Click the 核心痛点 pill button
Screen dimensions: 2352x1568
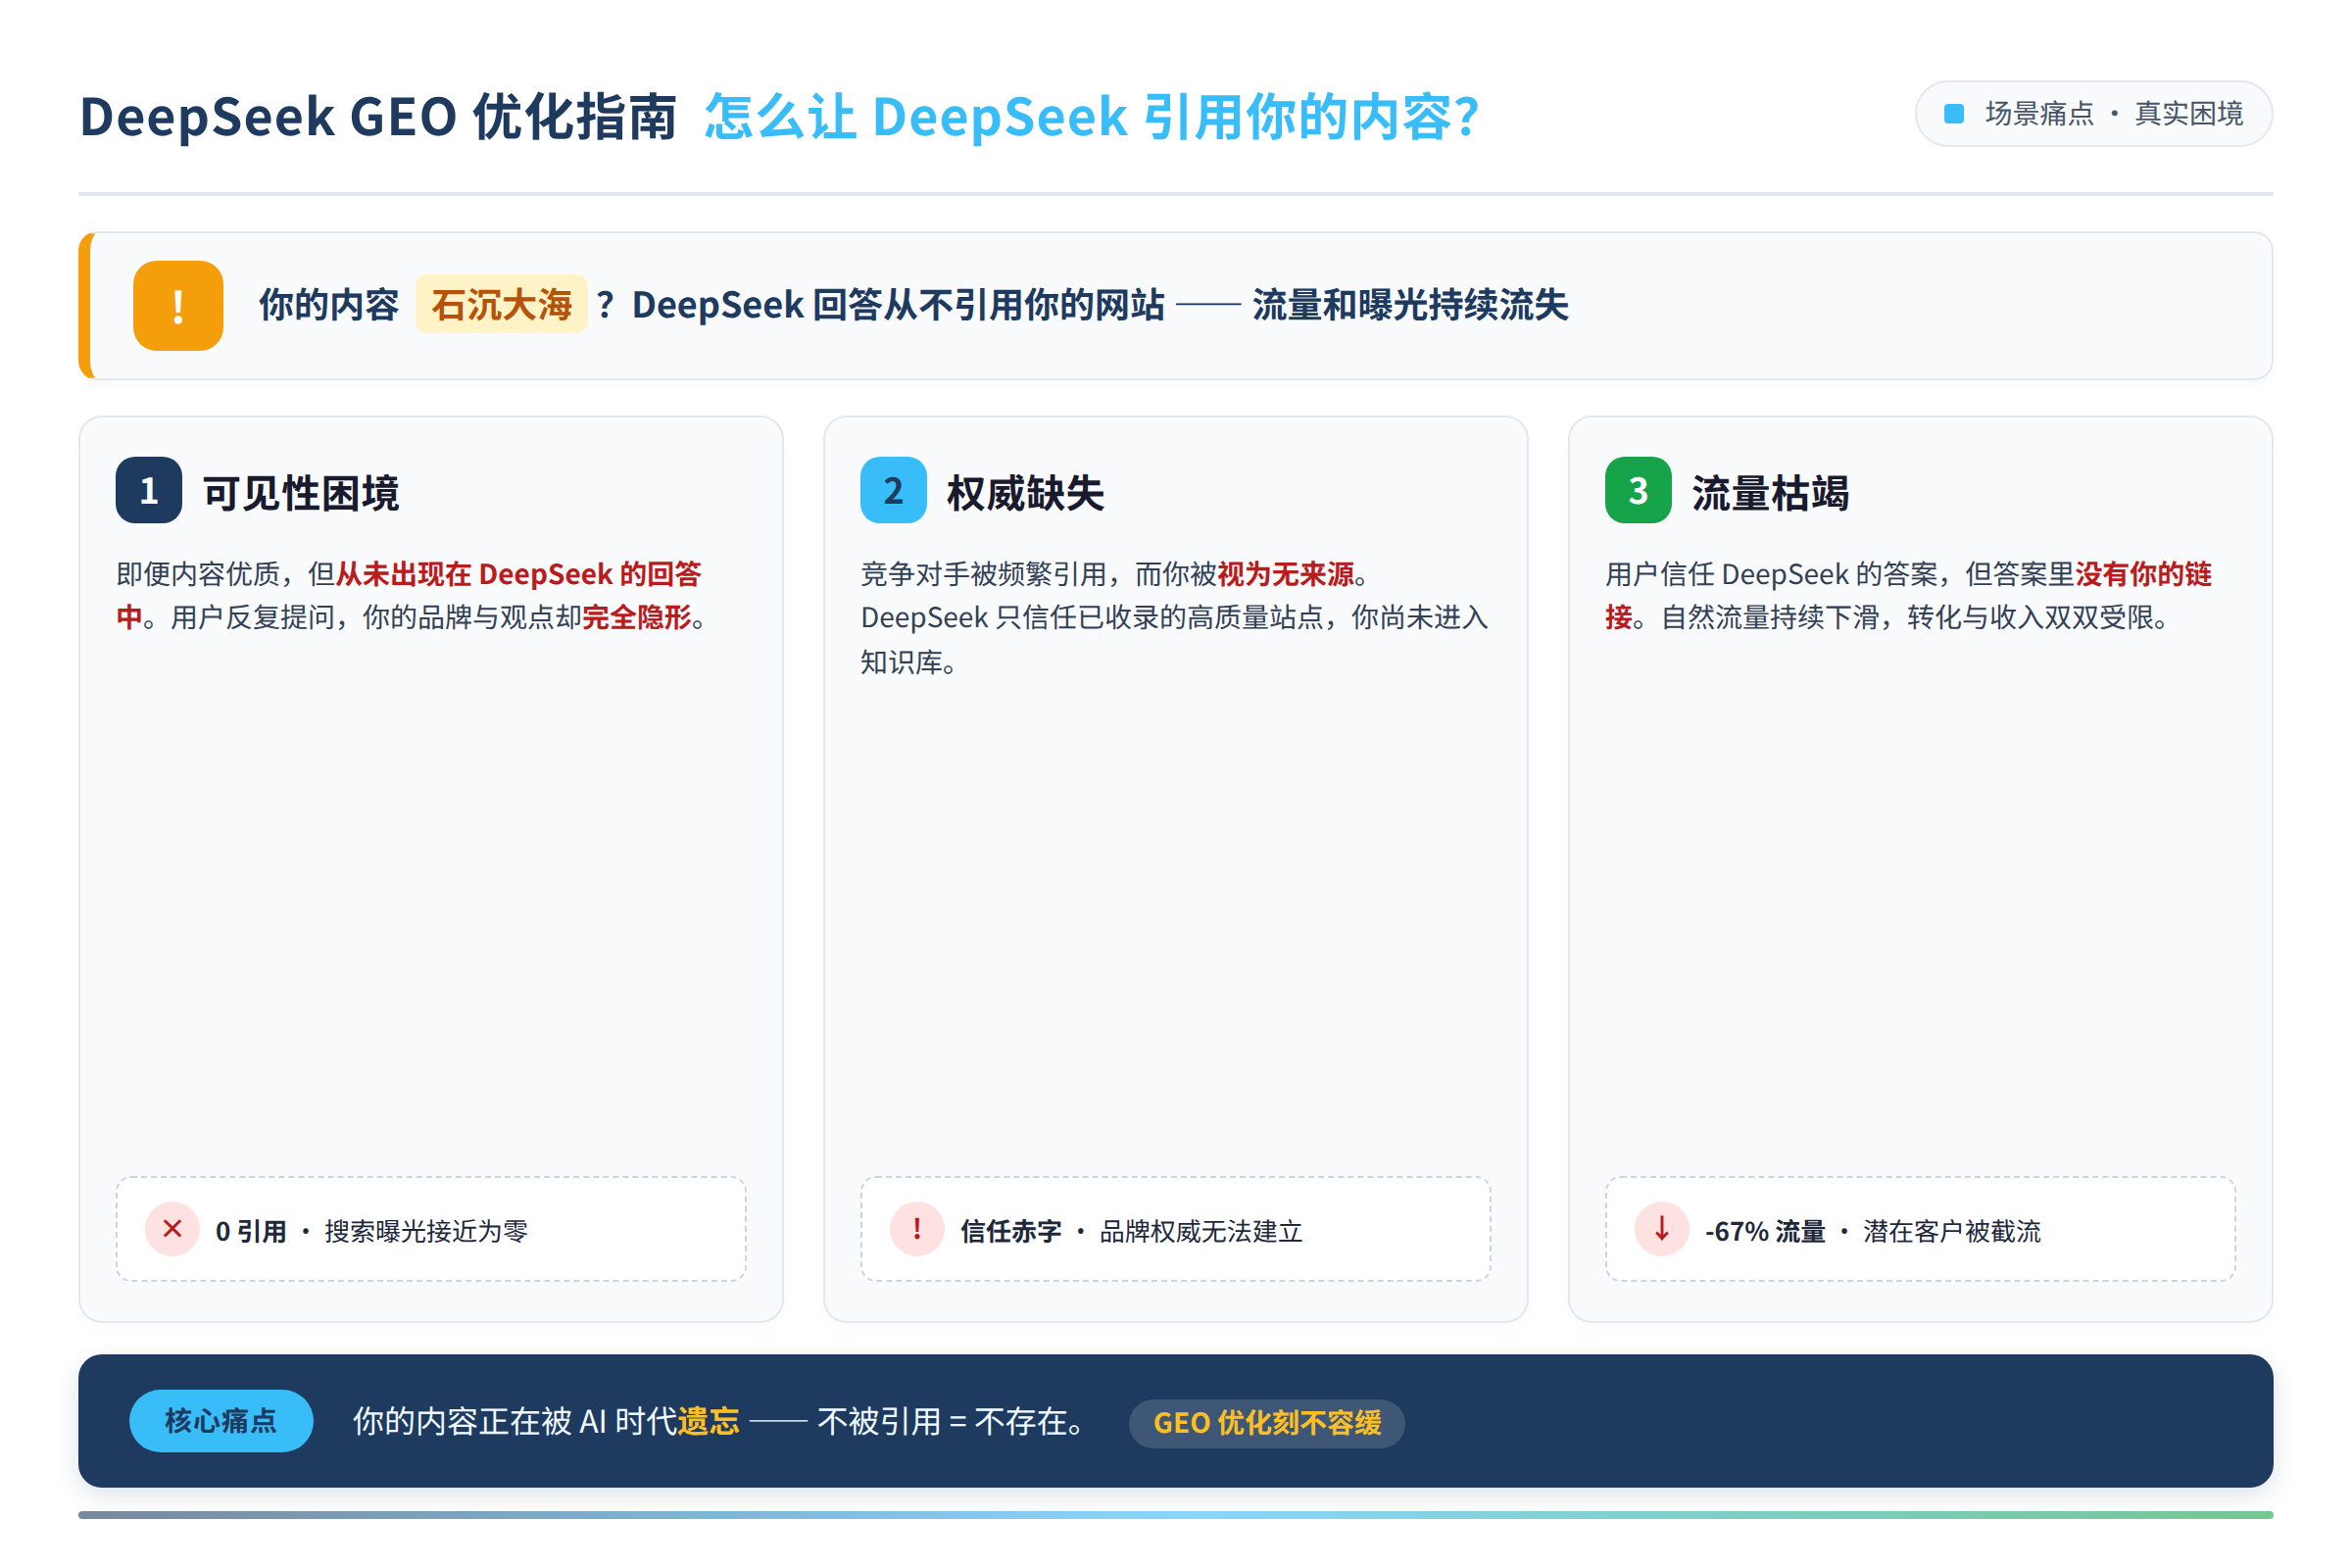221,1420
